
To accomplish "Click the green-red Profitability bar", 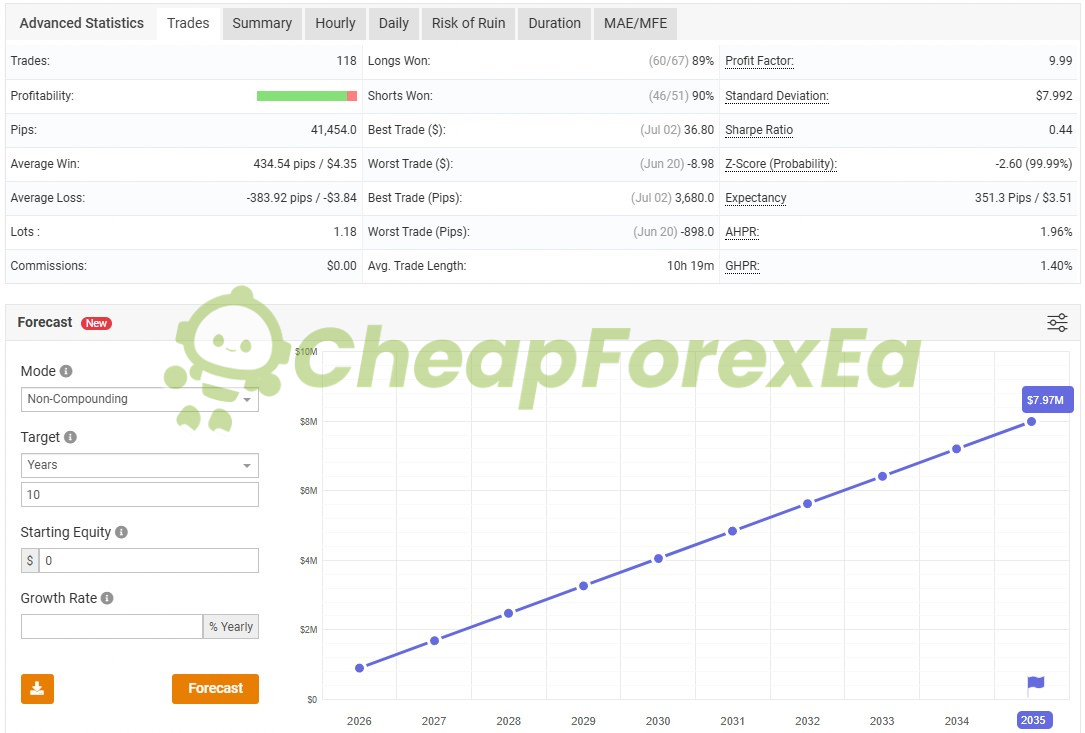I will tap(307, 96).
